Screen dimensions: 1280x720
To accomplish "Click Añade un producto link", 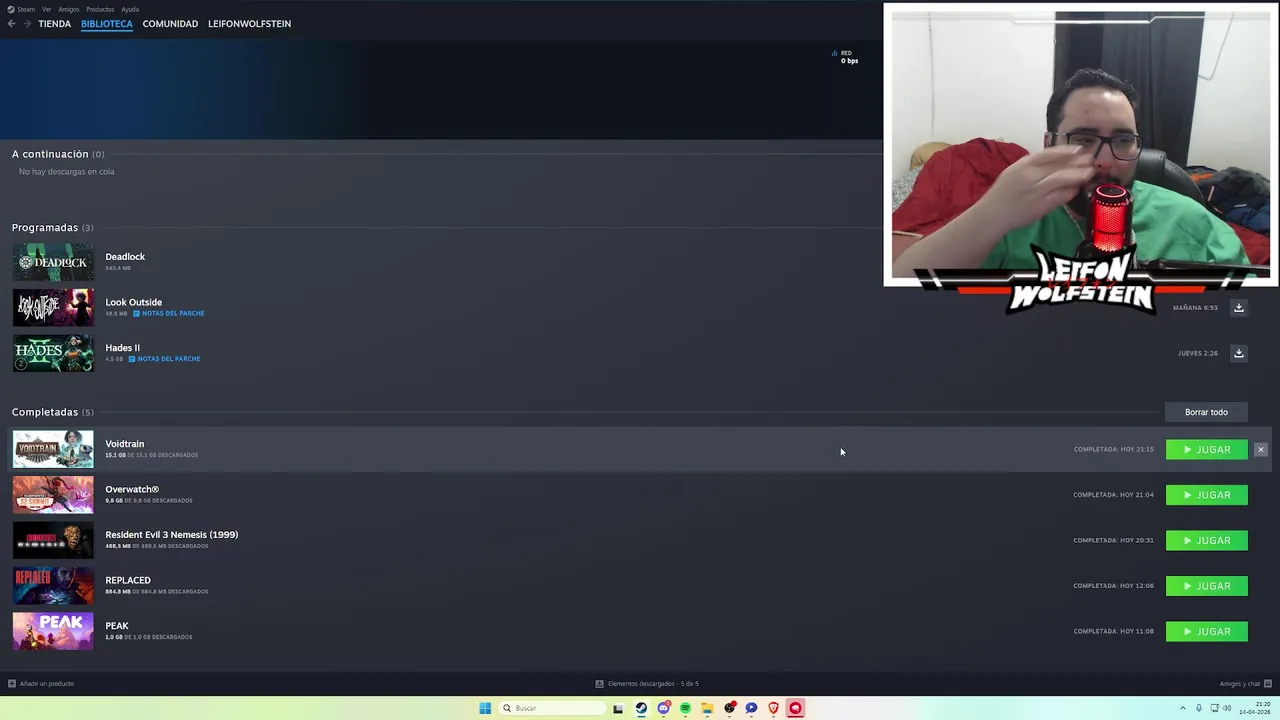I will click(x=46, y=684).
